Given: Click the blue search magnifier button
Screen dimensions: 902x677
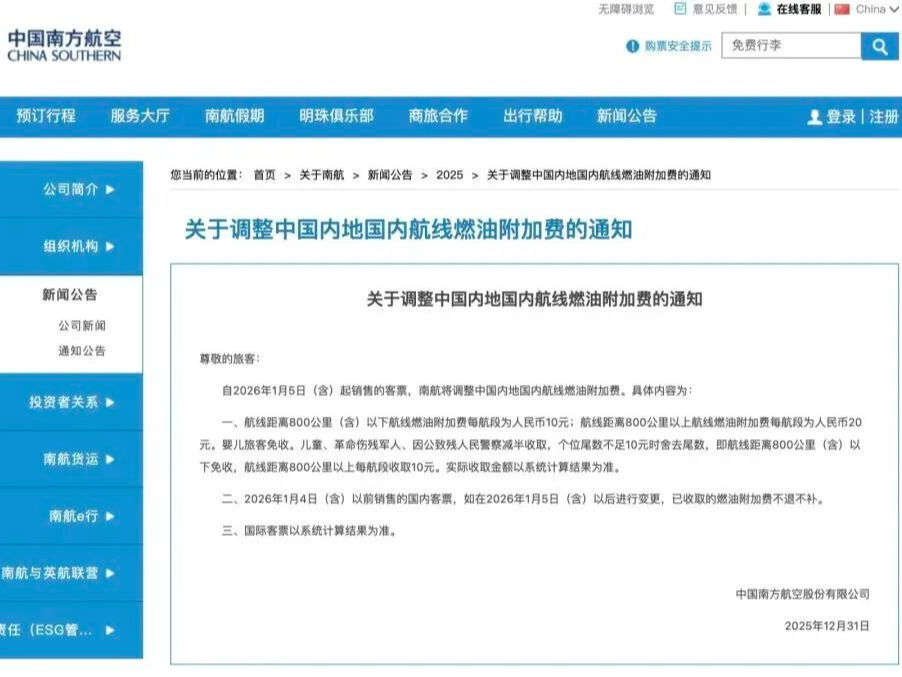Looking at the screenshot, I should coord(880,46).
